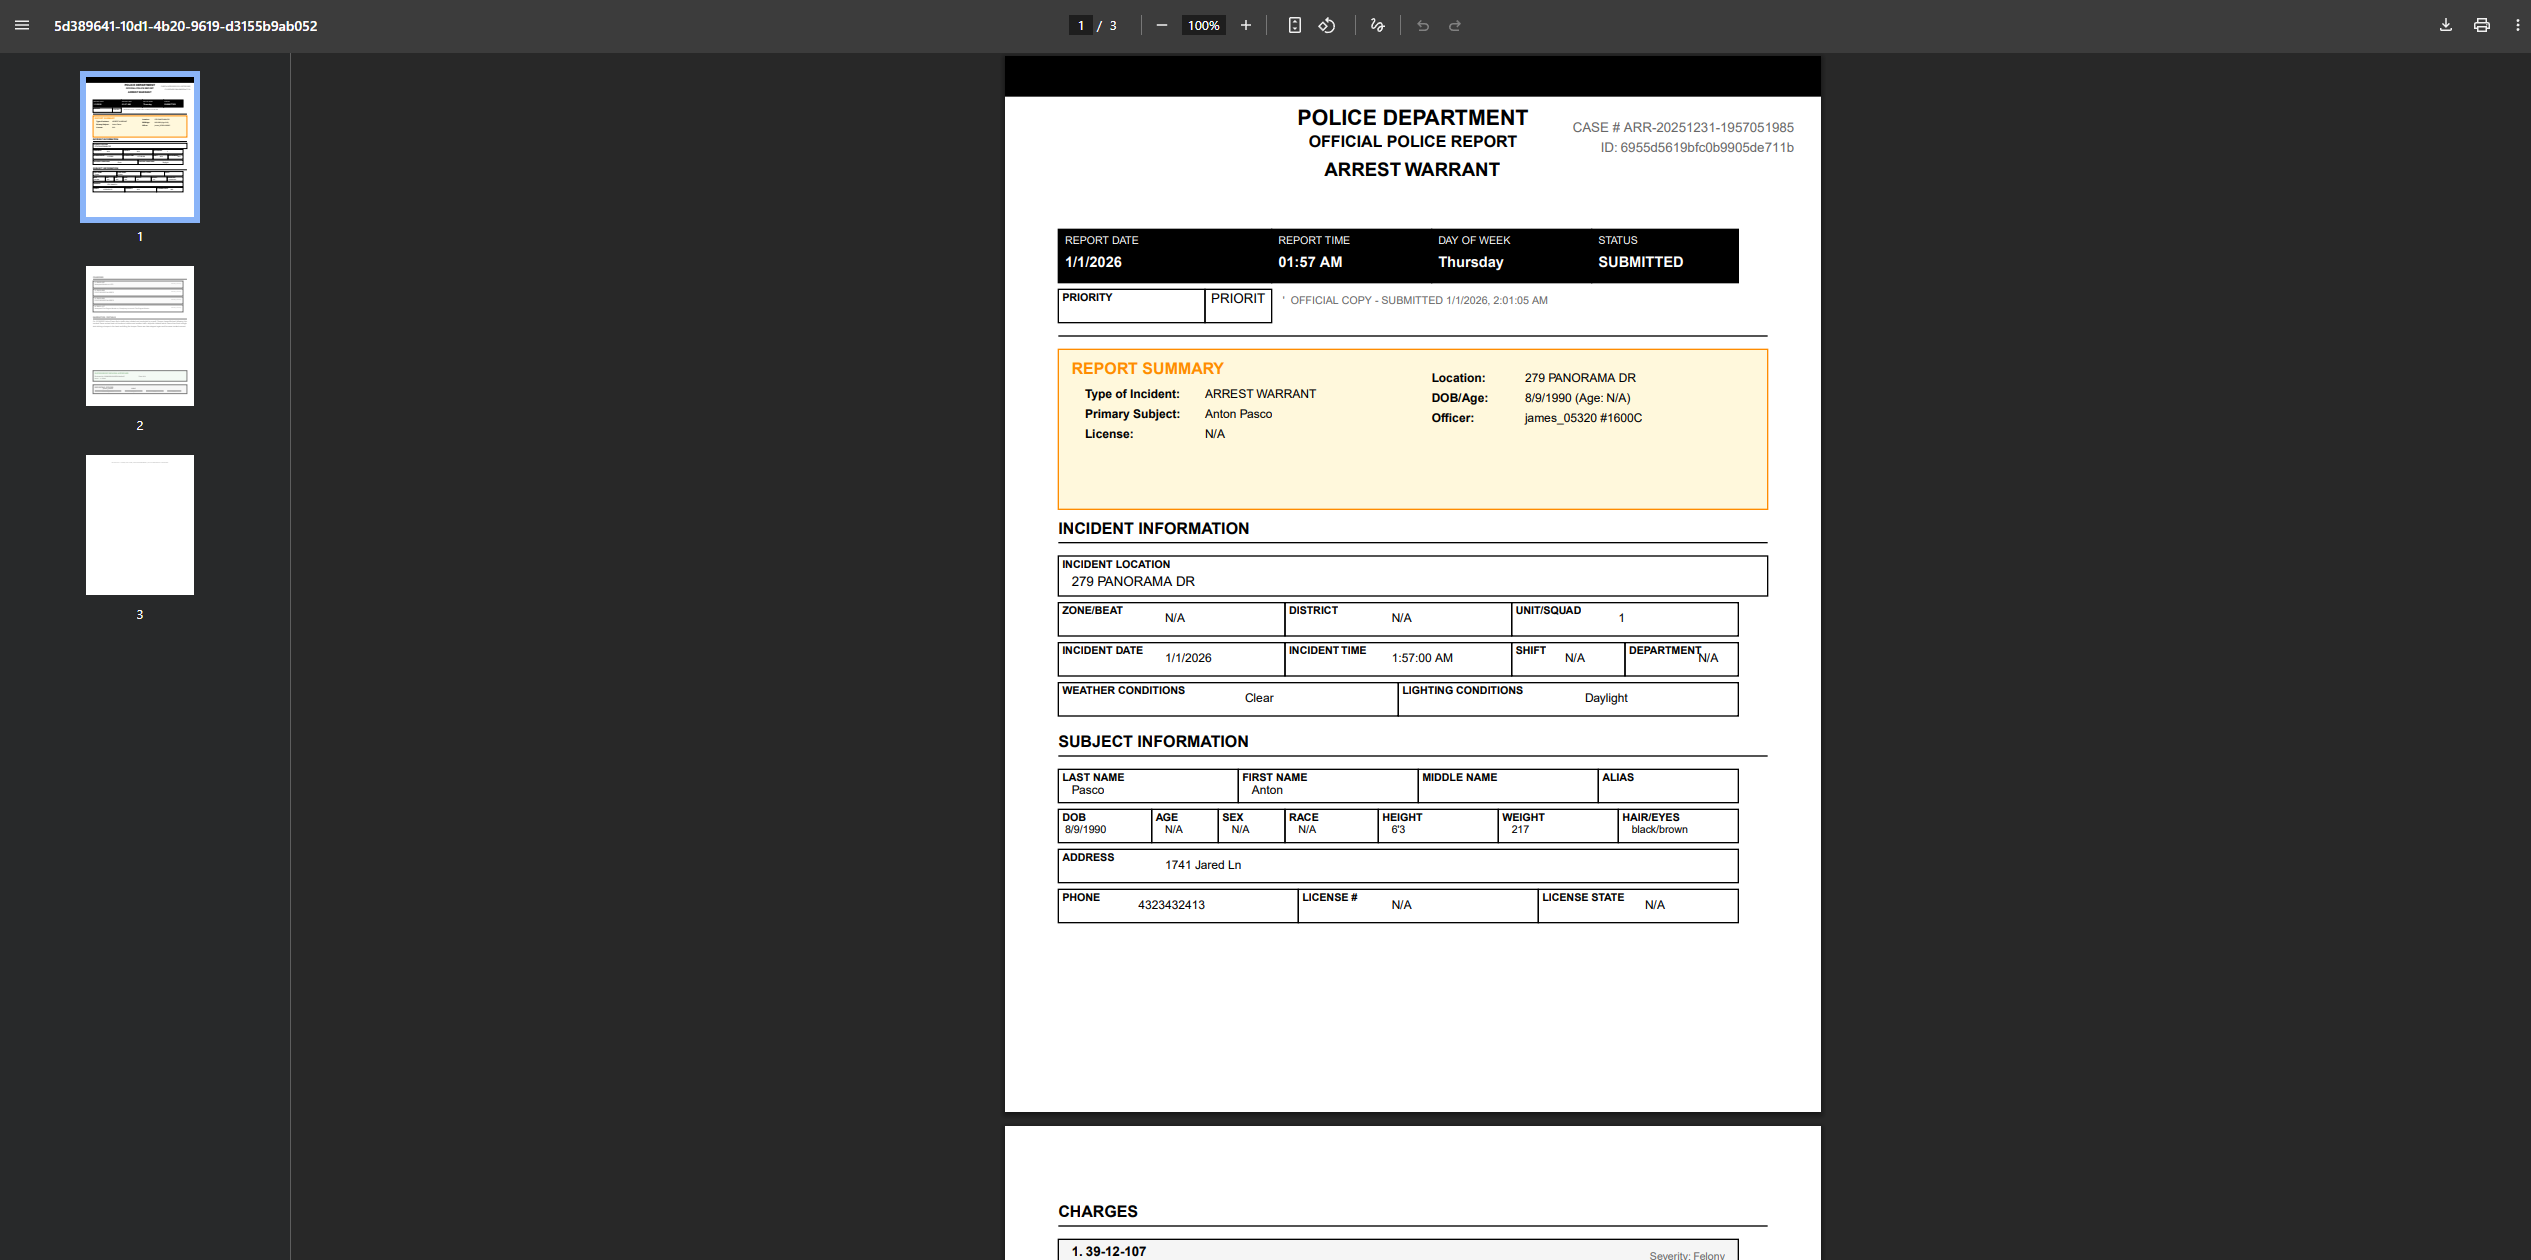
Task: Click the phone number 4323432413
Action: point(1171,905)
